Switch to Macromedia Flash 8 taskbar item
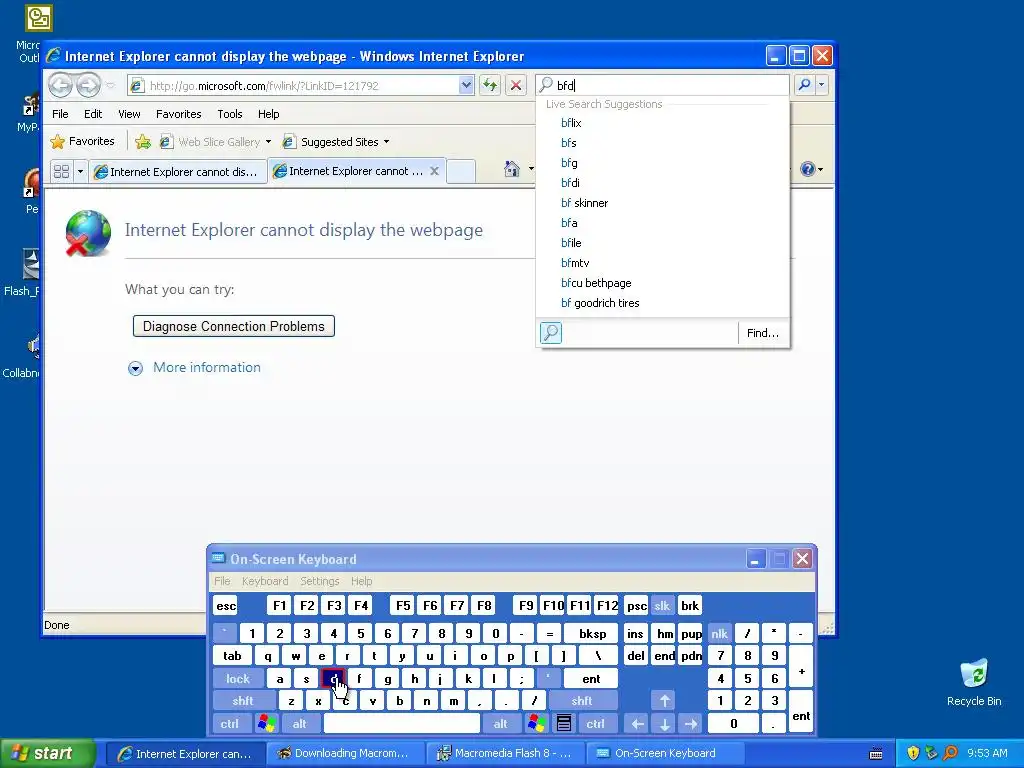 tap(504, 754)
